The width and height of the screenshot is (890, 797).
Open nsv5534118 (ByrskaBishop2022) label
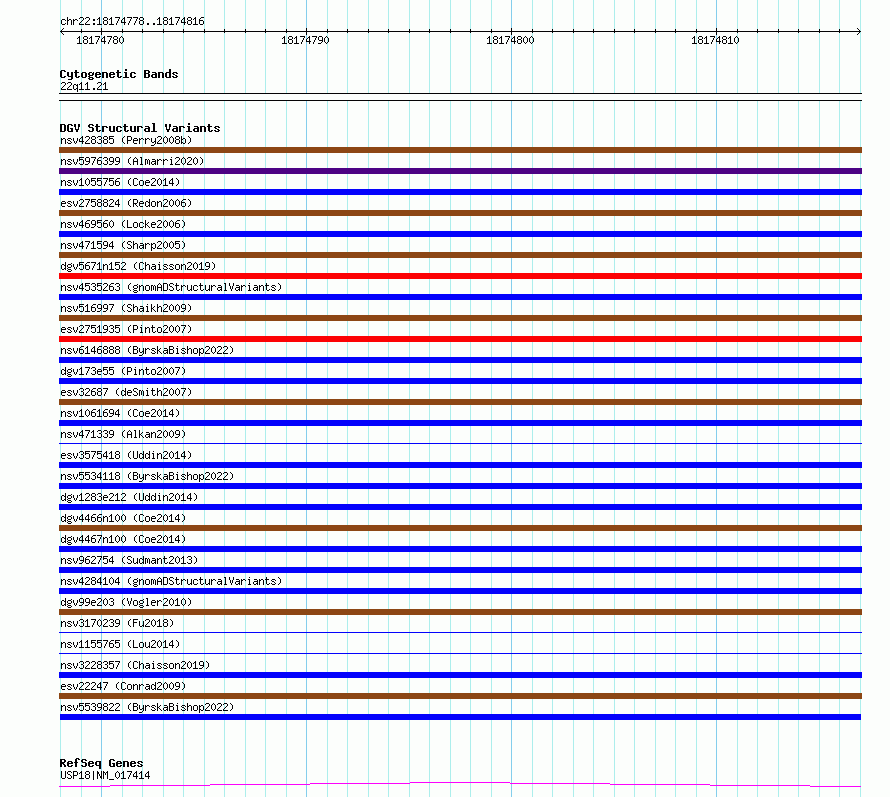click(x=147, y=476)
